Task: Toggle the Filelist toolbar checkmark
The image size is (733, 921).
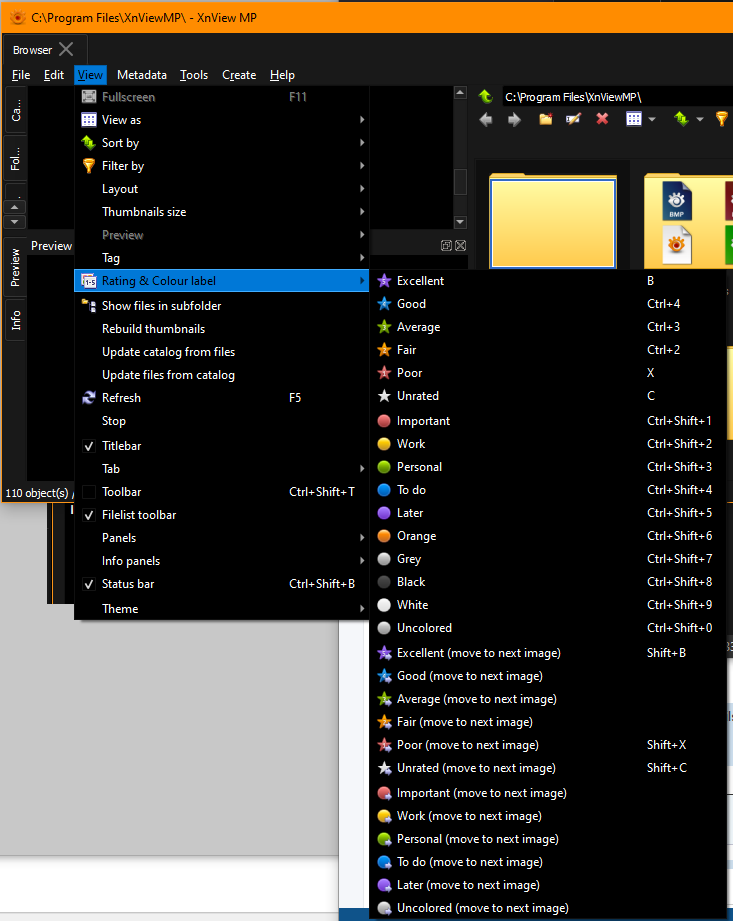Action: pos(89,515)
